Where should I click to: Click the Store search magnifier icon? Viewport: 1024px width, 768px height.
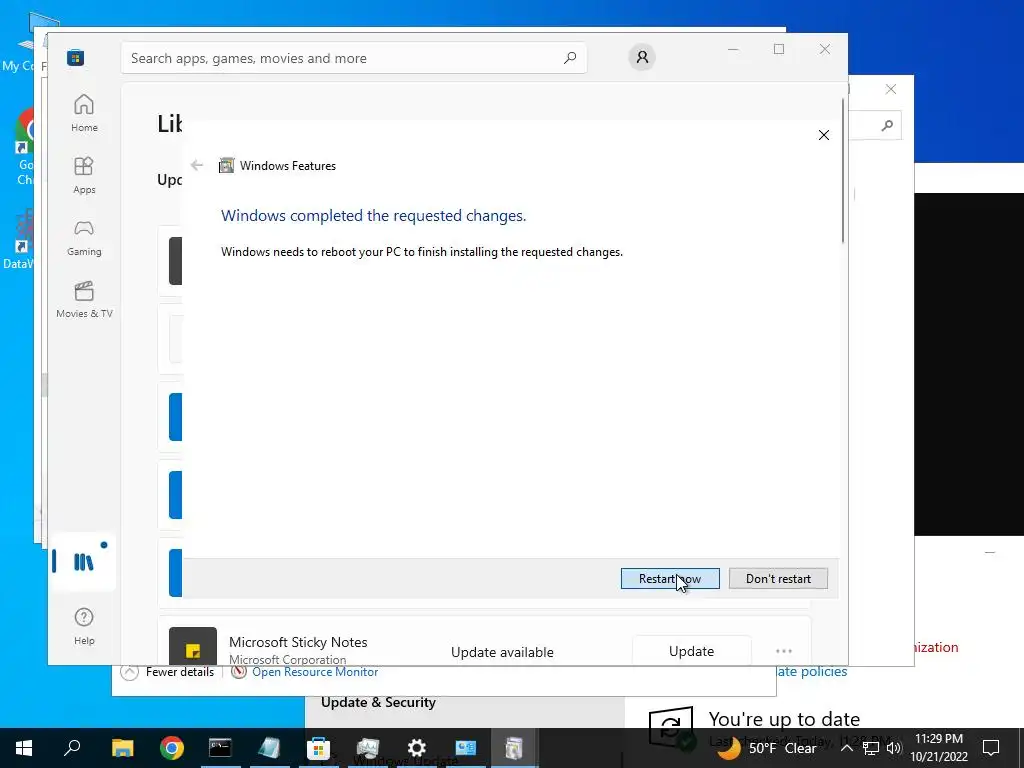click(x=569, y=58)
